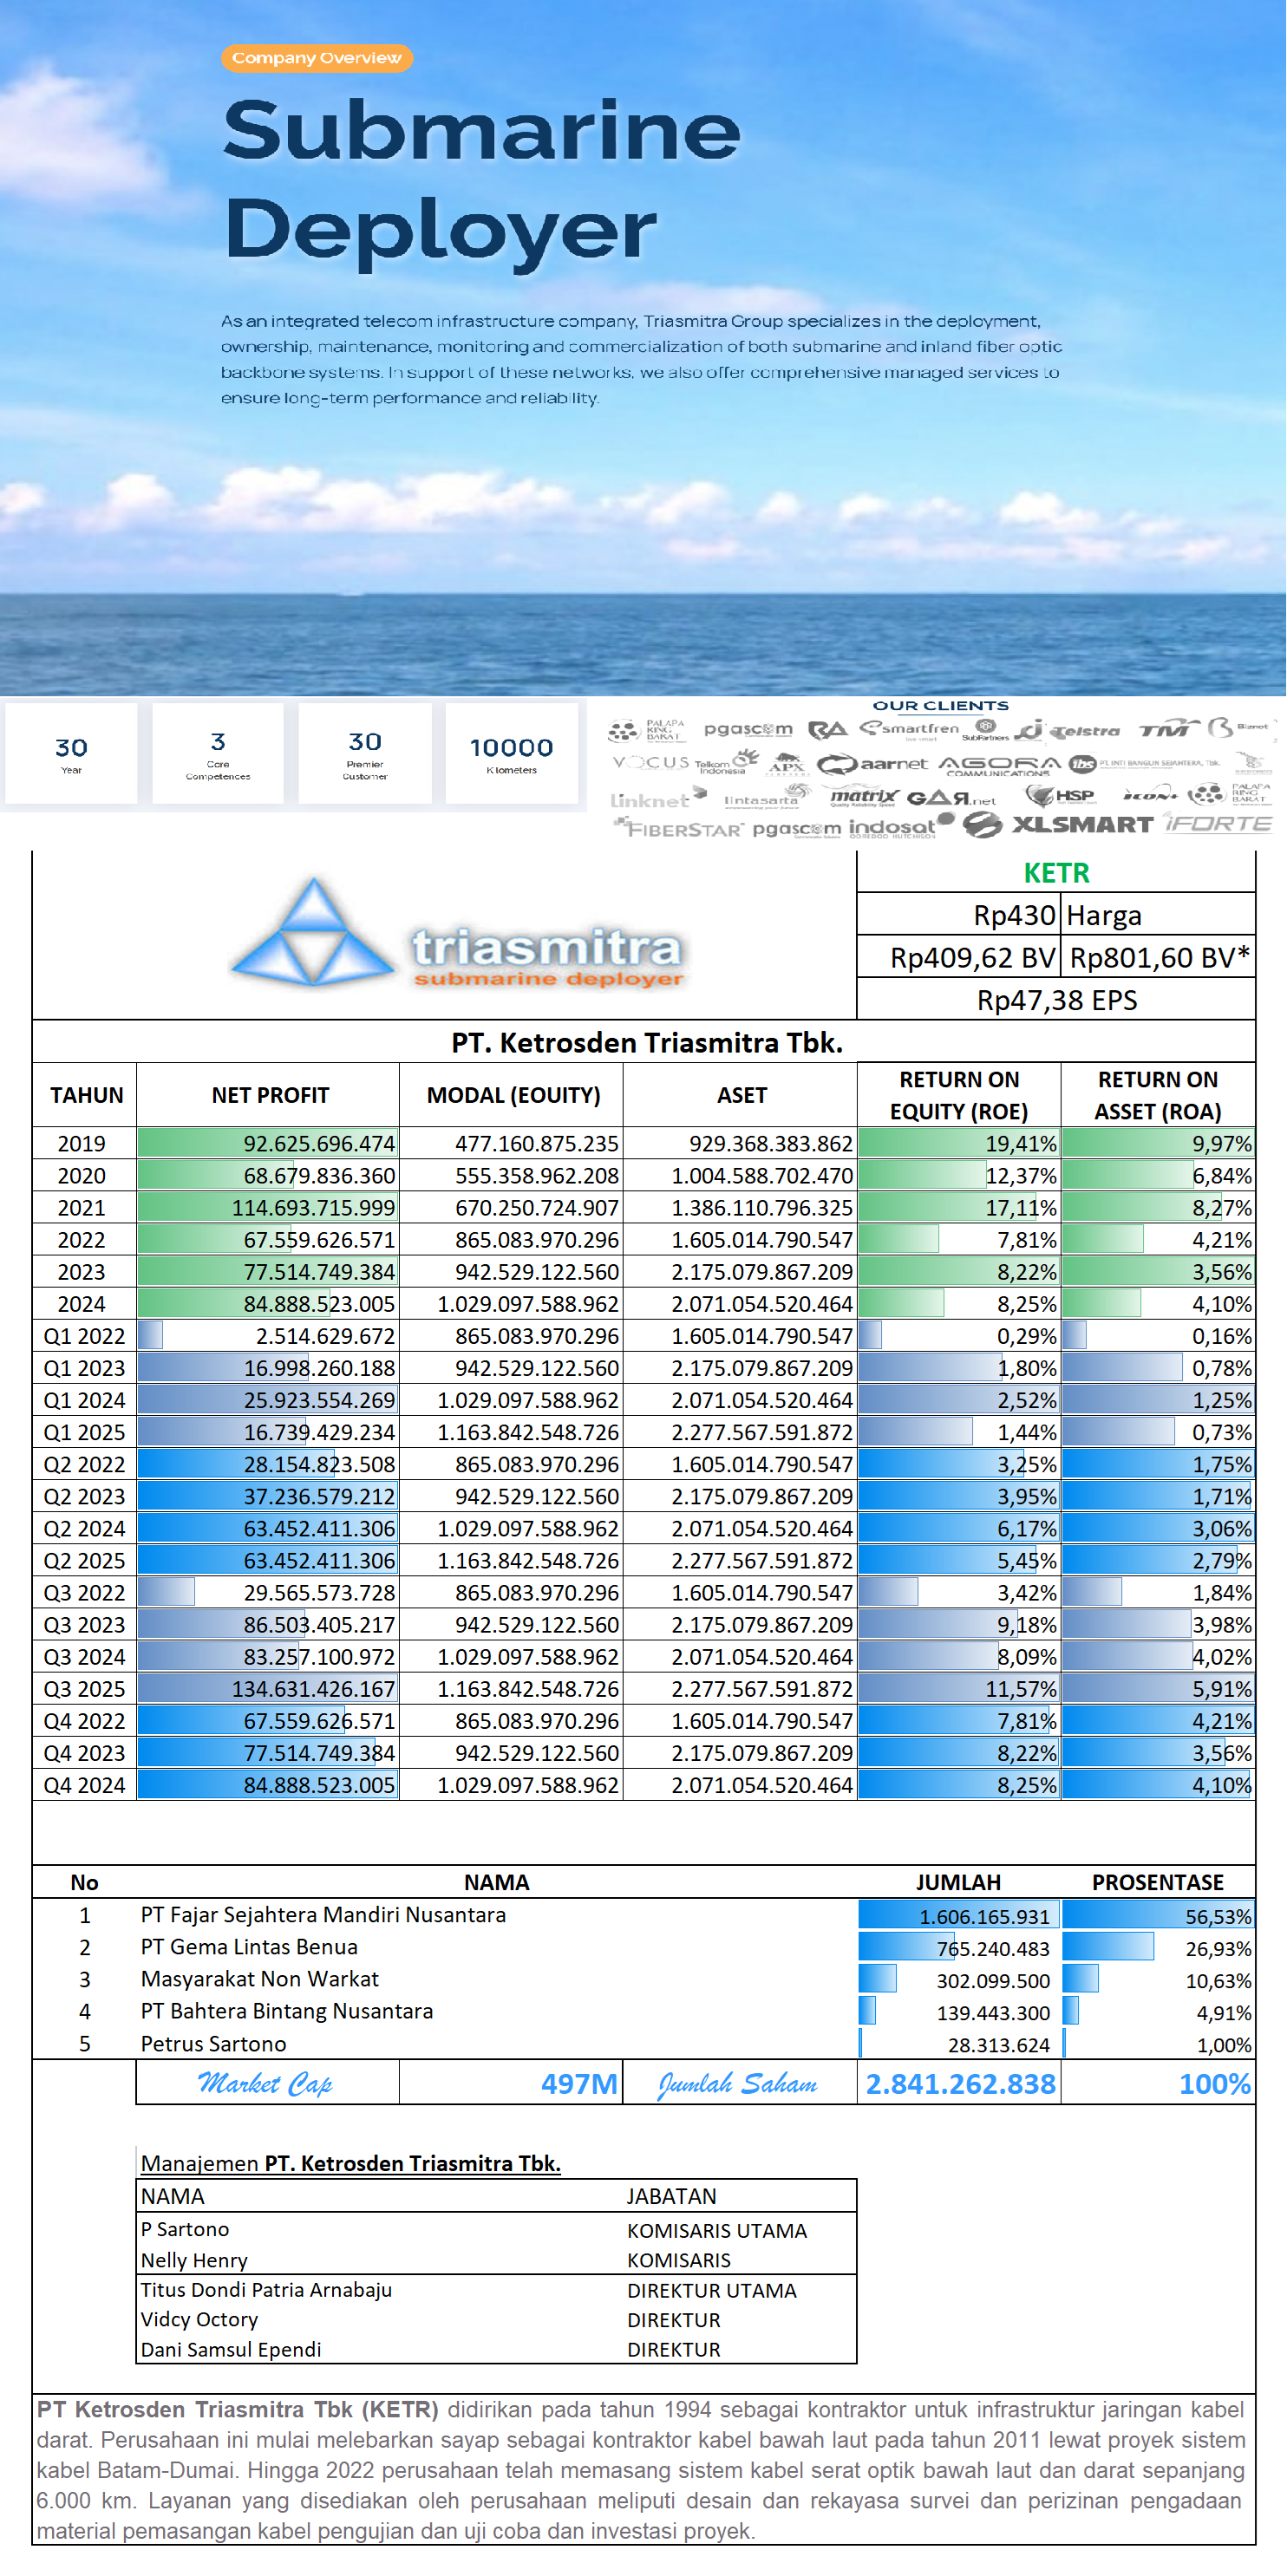Viewport: 1287px width, 2576px height.
Task: Click the aarnet client logo
Action: tap(873, 764)
